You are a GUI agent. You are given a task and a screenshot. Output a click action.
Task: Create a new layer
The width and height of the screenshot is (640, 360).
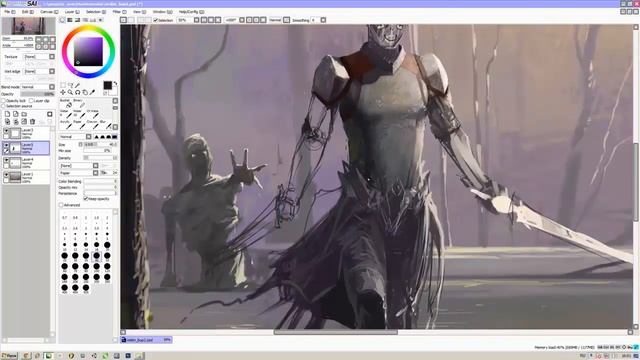tap(7, 114)
